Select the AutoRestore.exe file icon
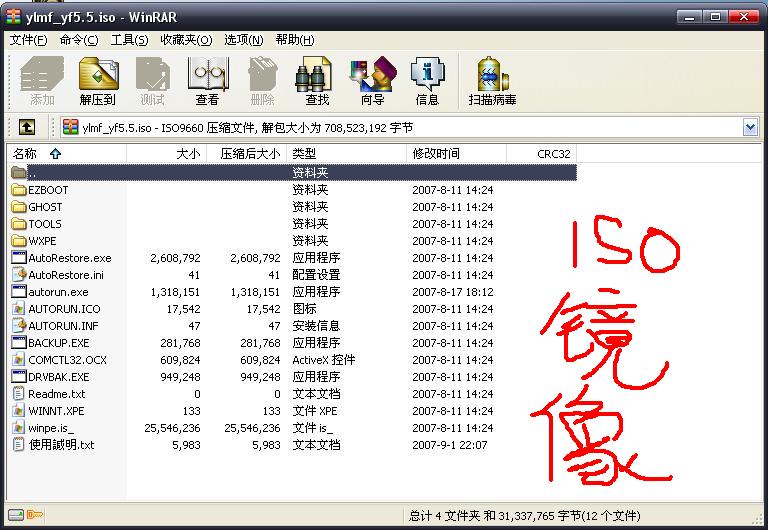 coord(19,258)
